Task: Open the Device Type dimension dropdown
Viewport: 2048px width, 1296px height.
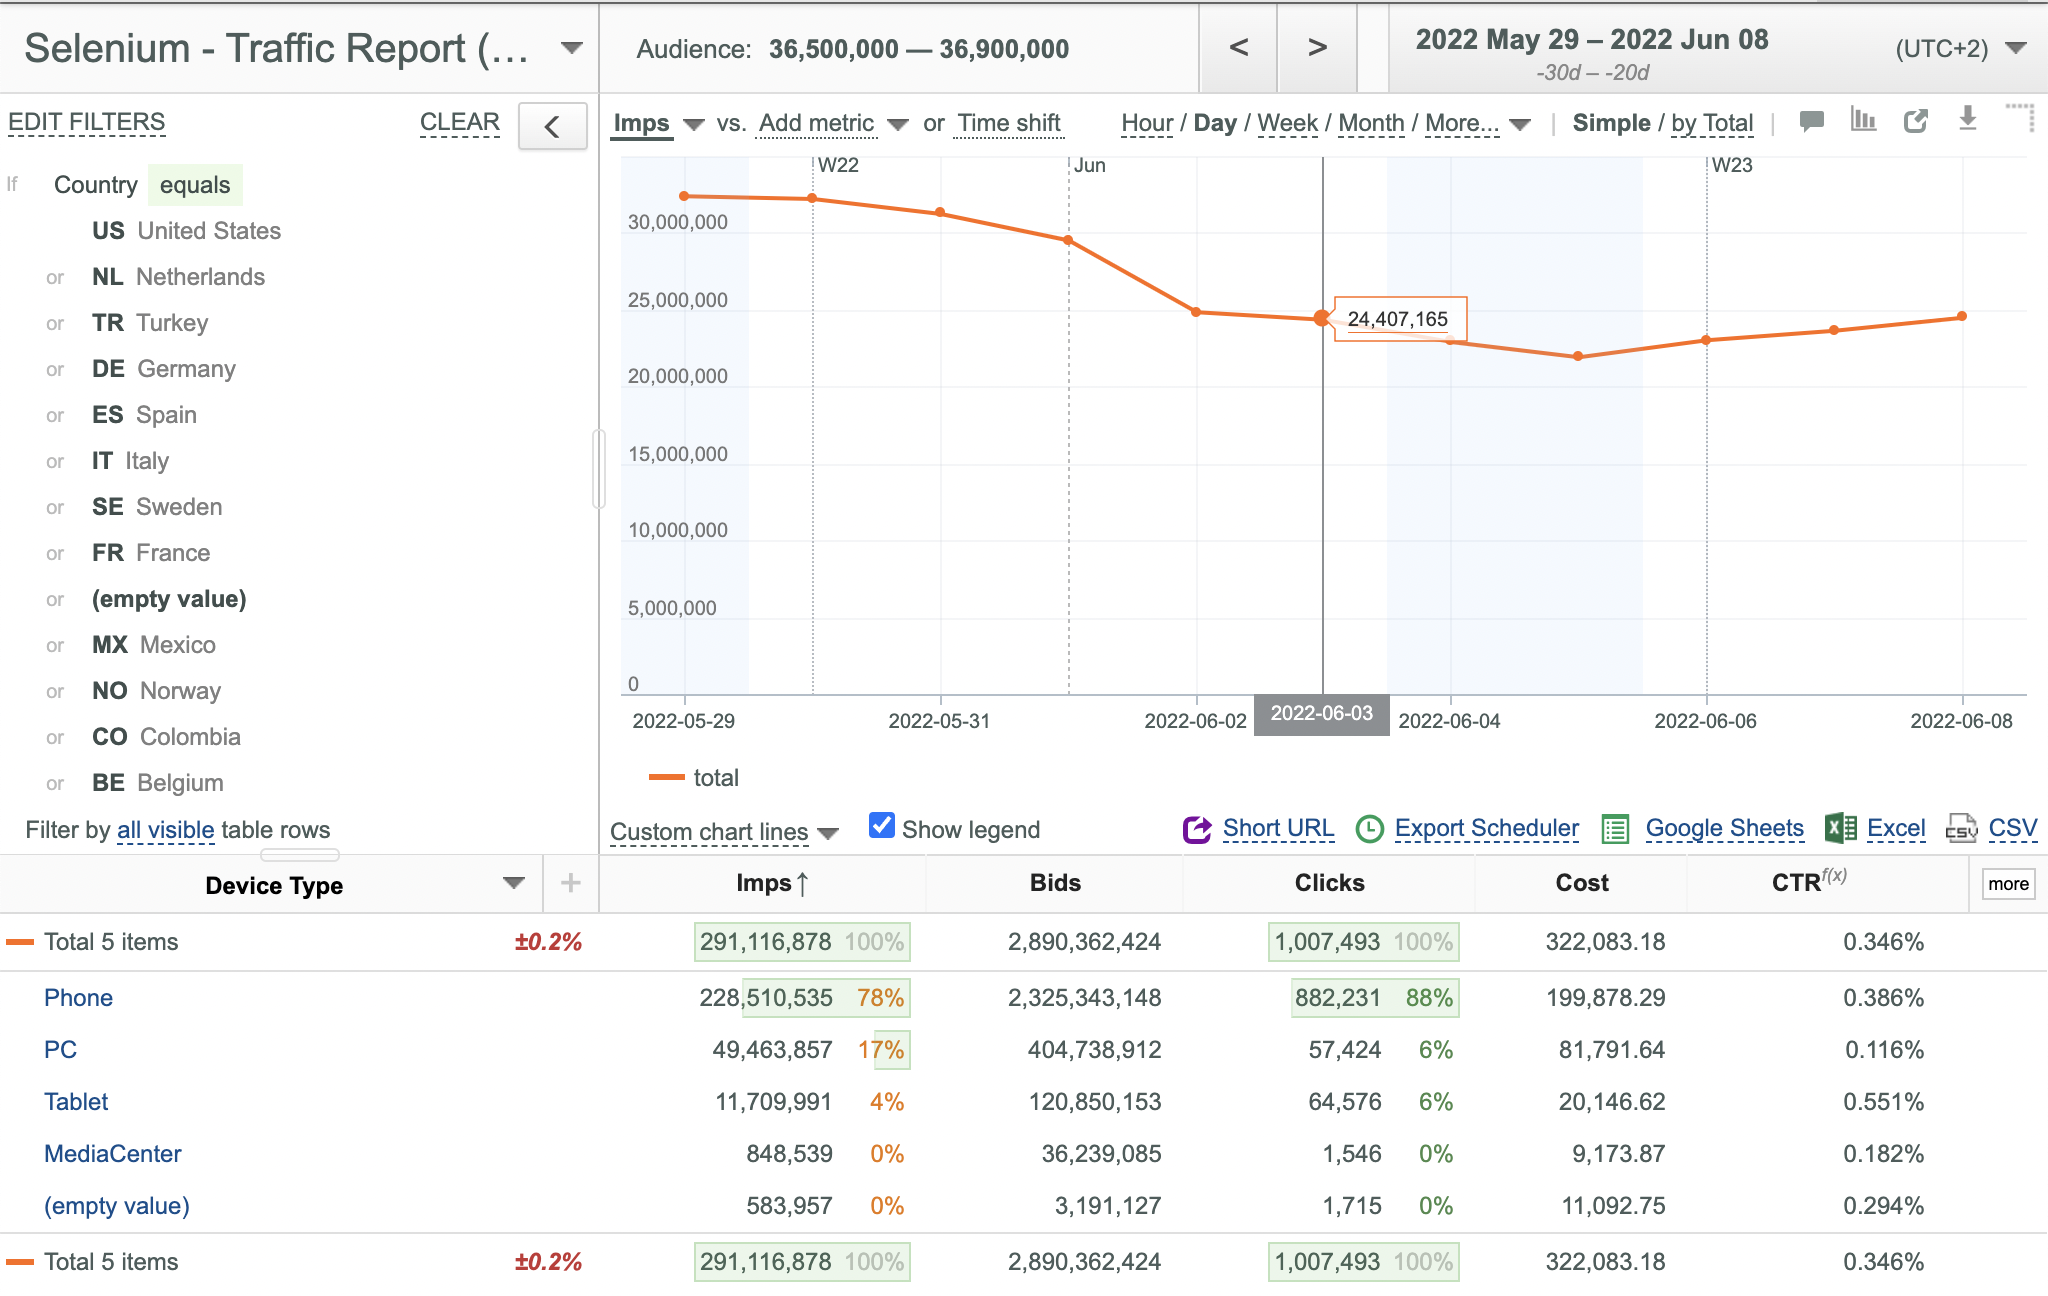Action: click(514, 883)
